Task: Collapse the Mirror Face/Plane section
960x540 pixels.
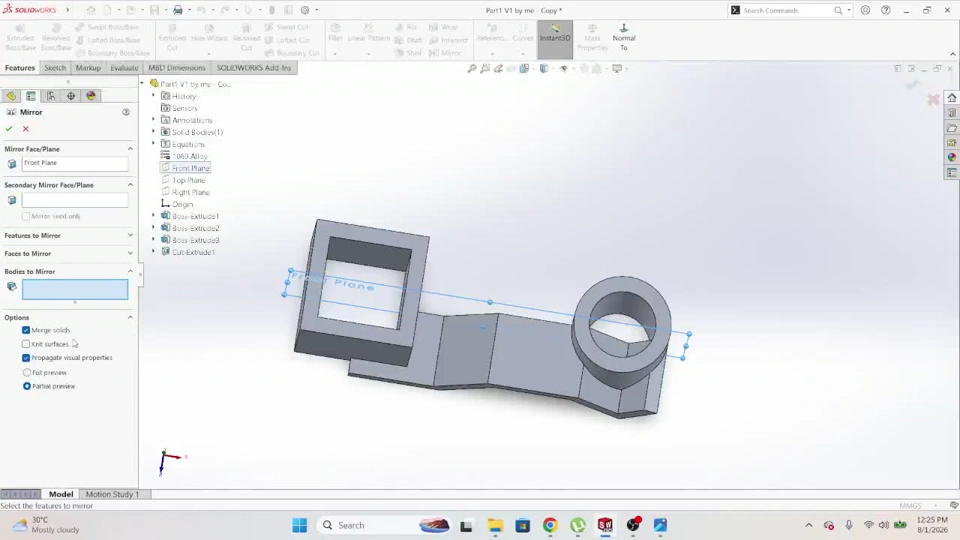Action: 130,149
